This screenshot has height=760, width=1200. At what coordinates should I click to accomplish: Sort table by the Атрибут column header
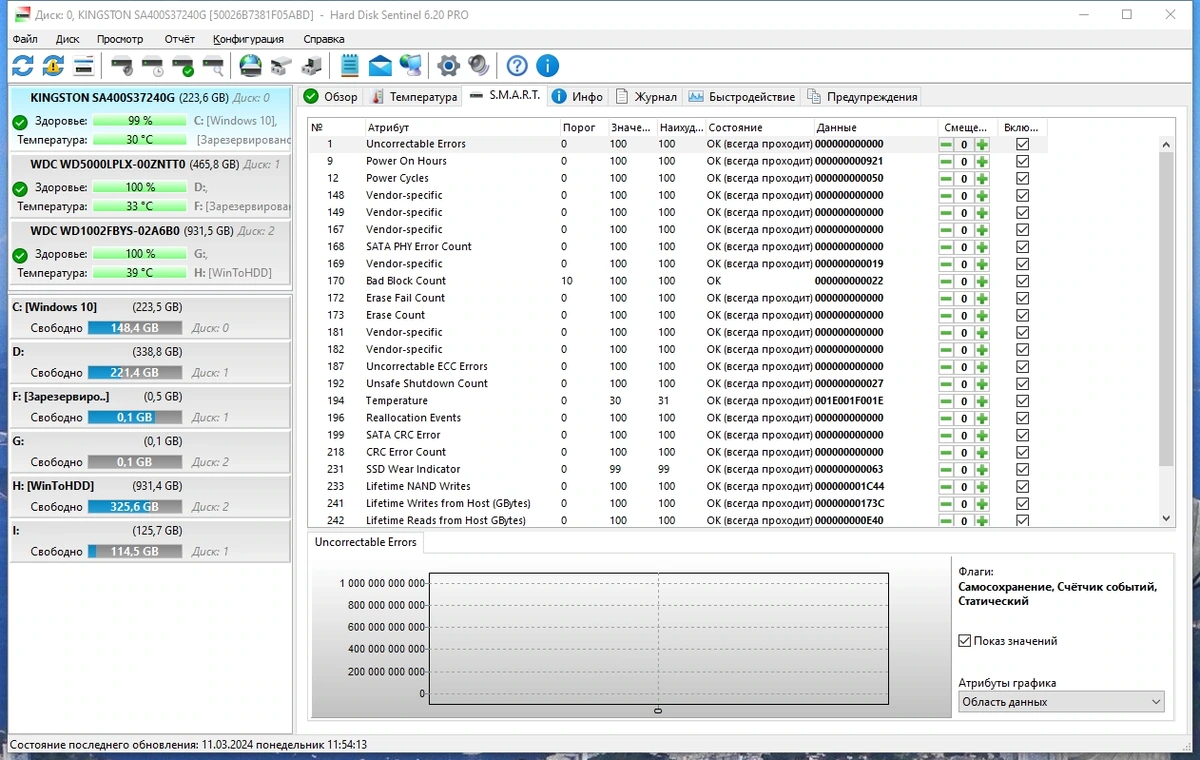460,127
